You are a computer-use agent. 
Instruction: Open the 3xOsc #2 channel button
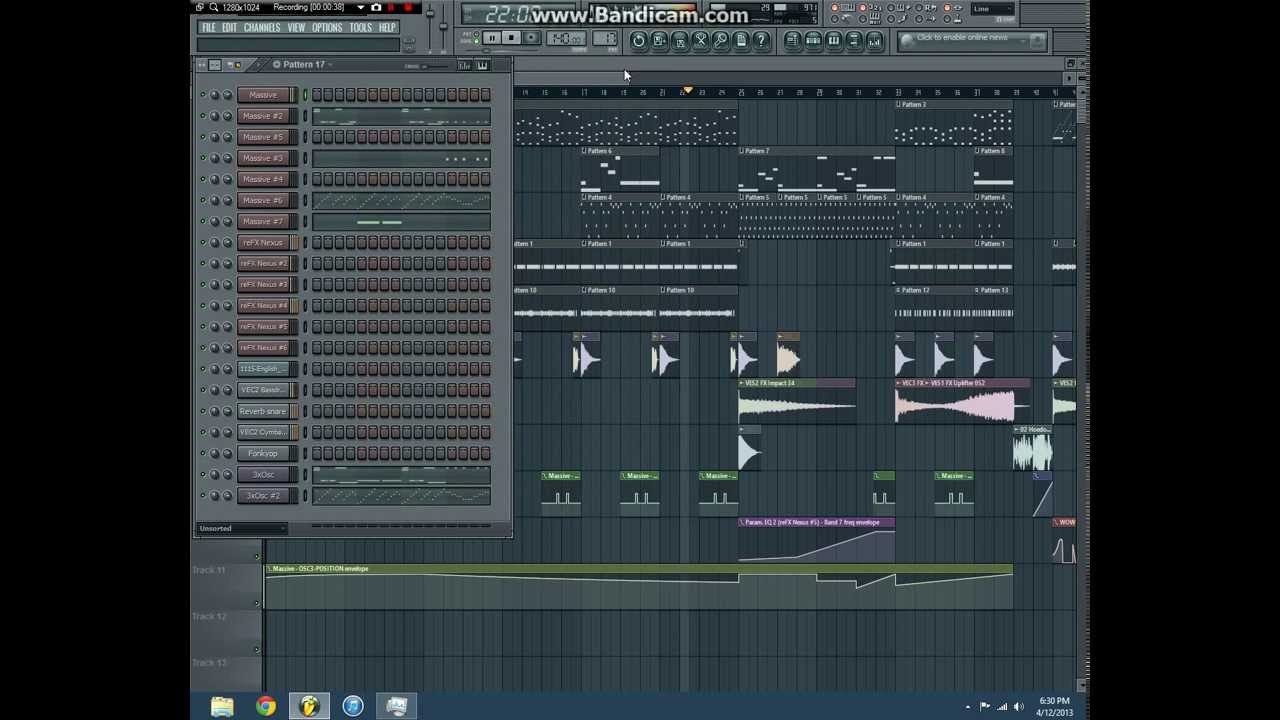263,496
